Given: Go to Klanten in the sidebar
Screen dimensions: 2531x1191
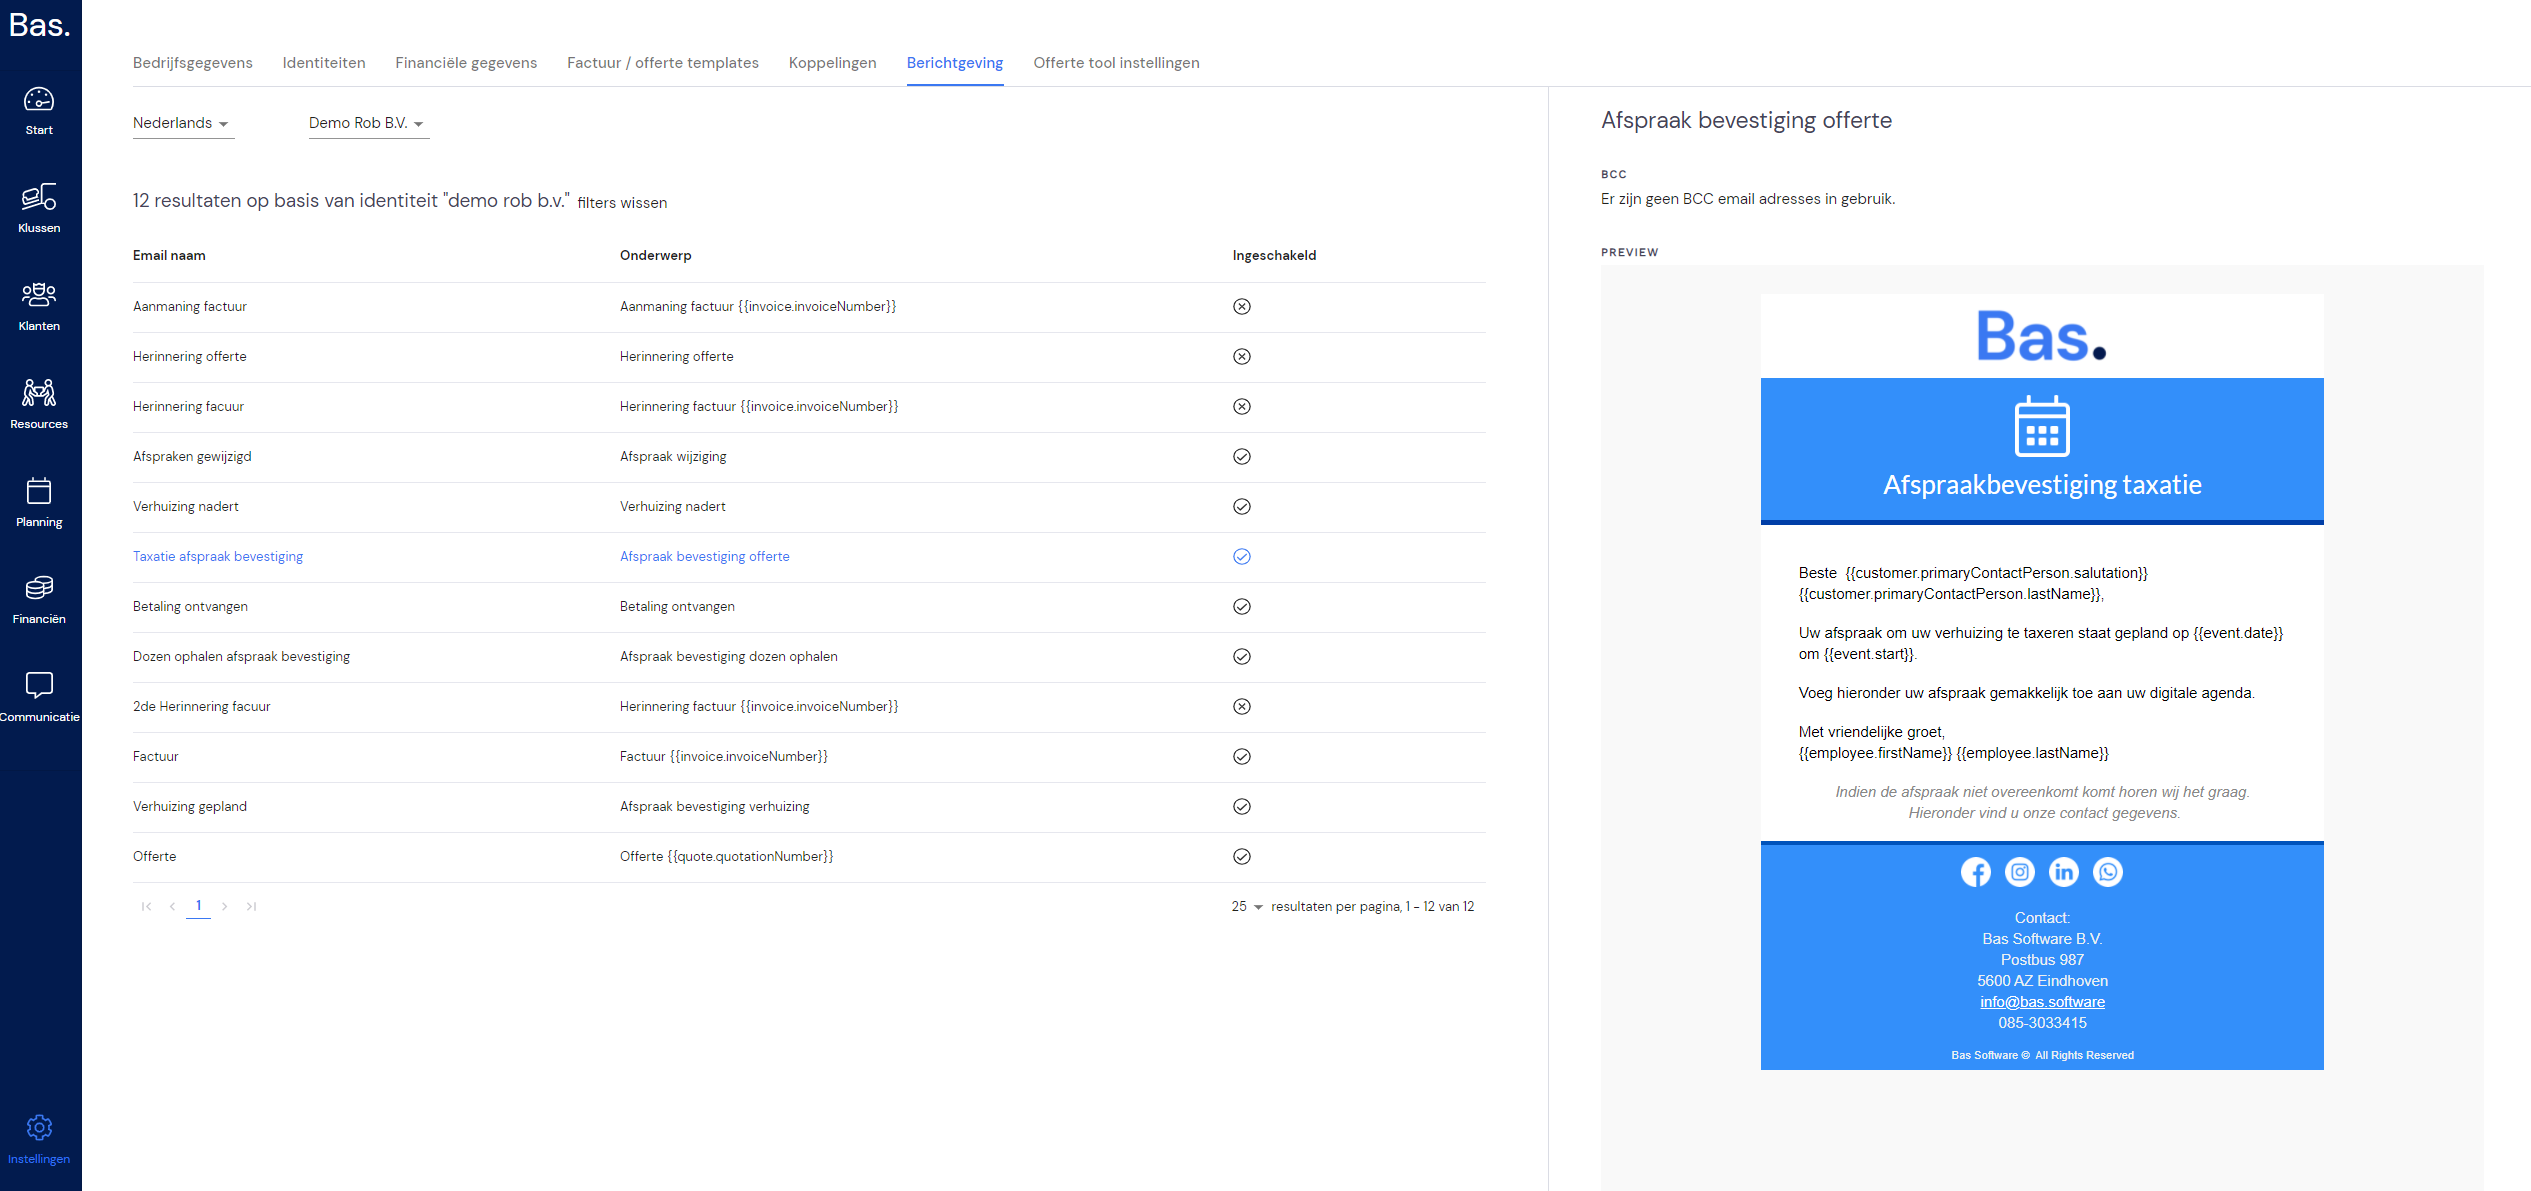Looking at the screenshot, I should tap(39, 307).
